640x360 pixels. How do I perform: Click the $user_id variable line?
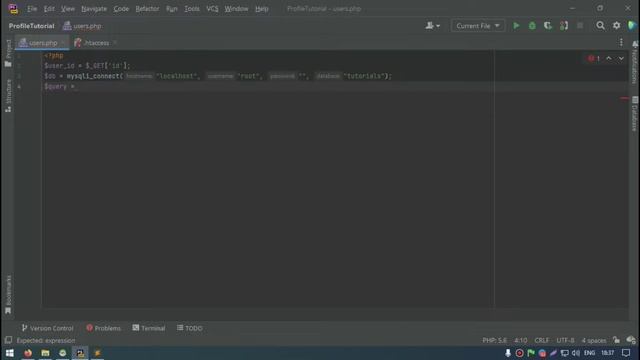[87, 66]
